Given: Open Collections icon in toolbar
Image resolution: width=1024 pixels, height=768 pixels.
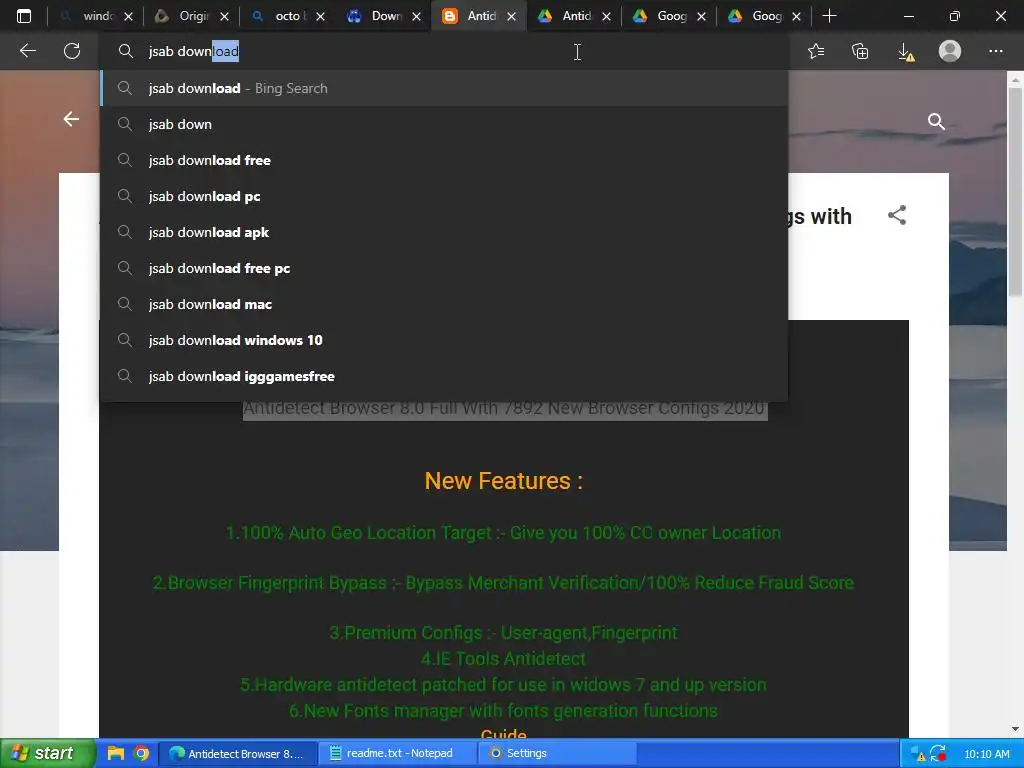Looking at the screenshot, I should [x=860, y=51].
